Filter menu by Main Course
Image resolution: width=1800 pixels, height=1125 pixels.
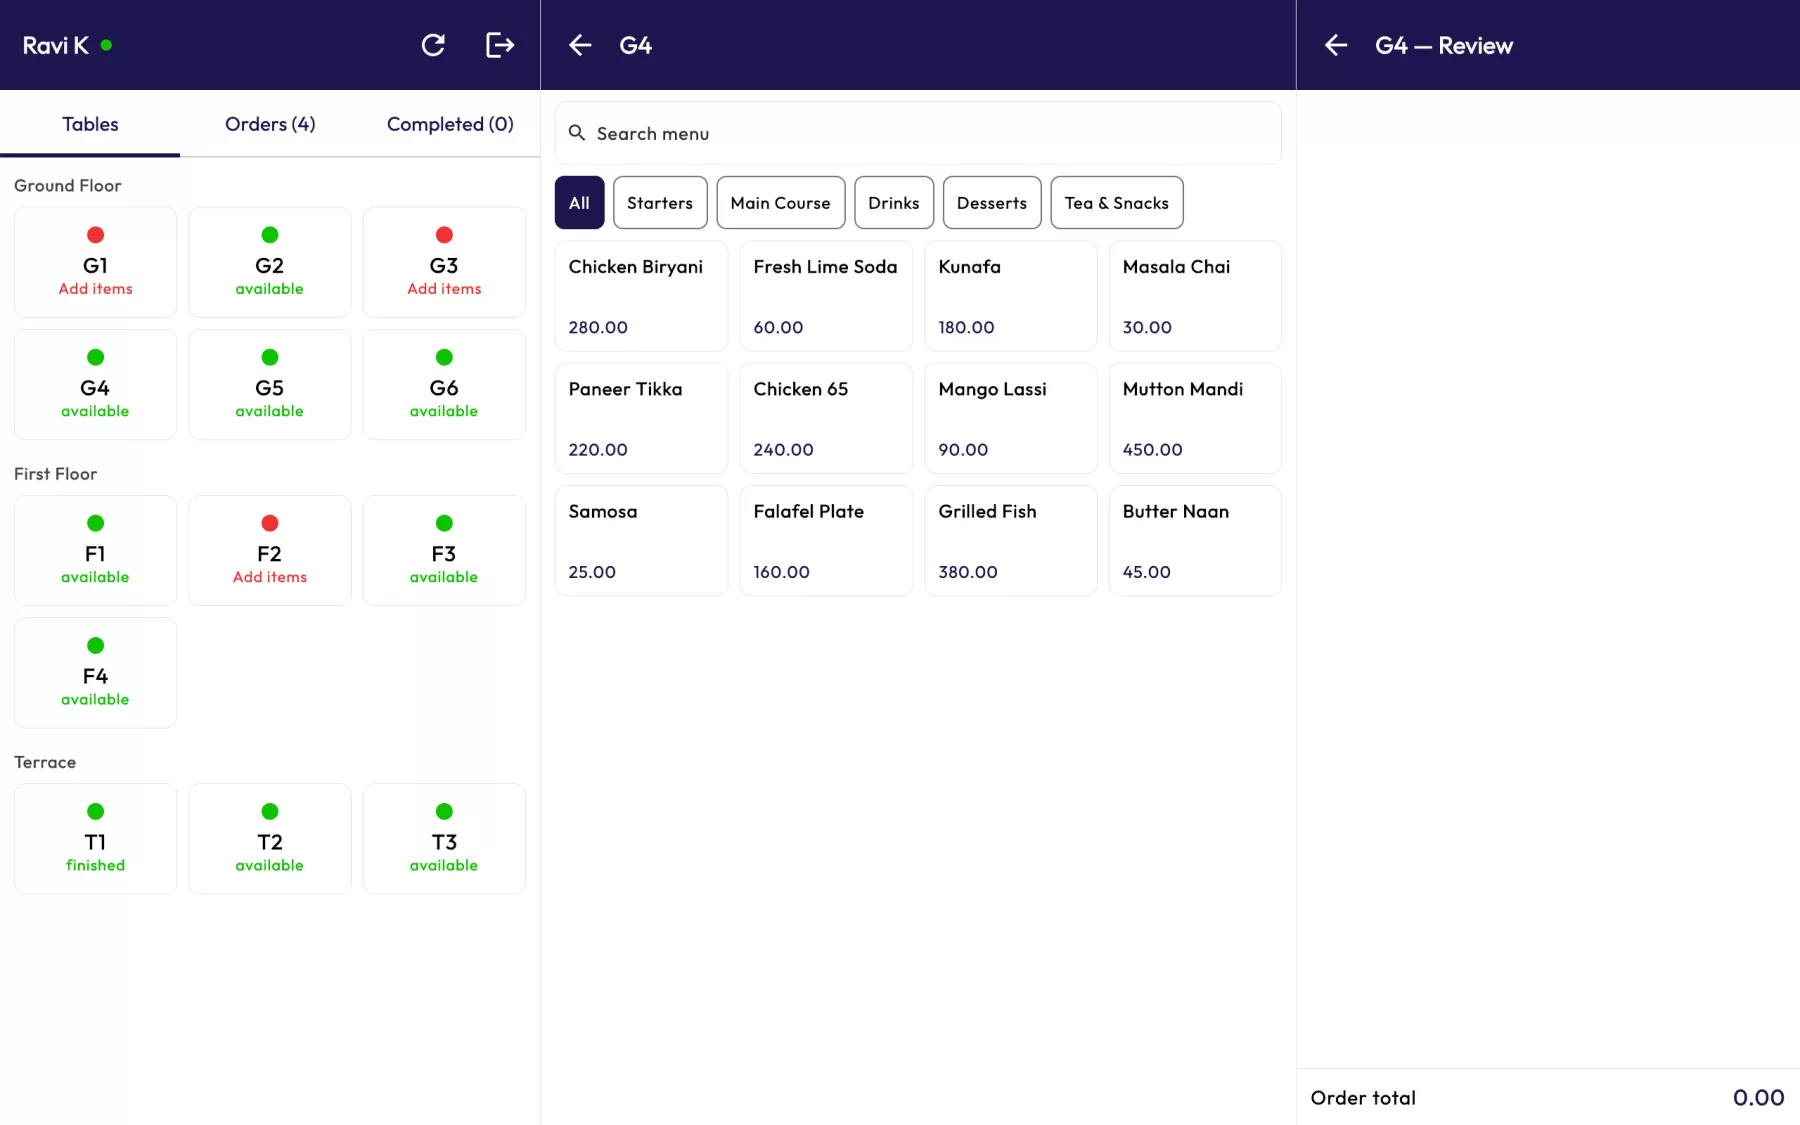click(780, 203)
